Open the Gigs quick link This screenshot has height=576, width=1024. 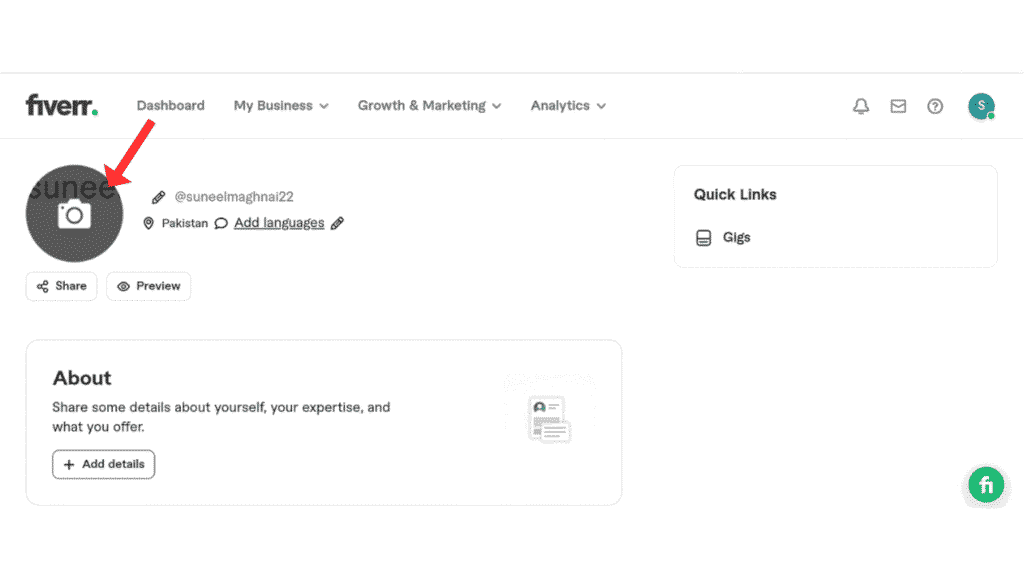tap(737, 238)
